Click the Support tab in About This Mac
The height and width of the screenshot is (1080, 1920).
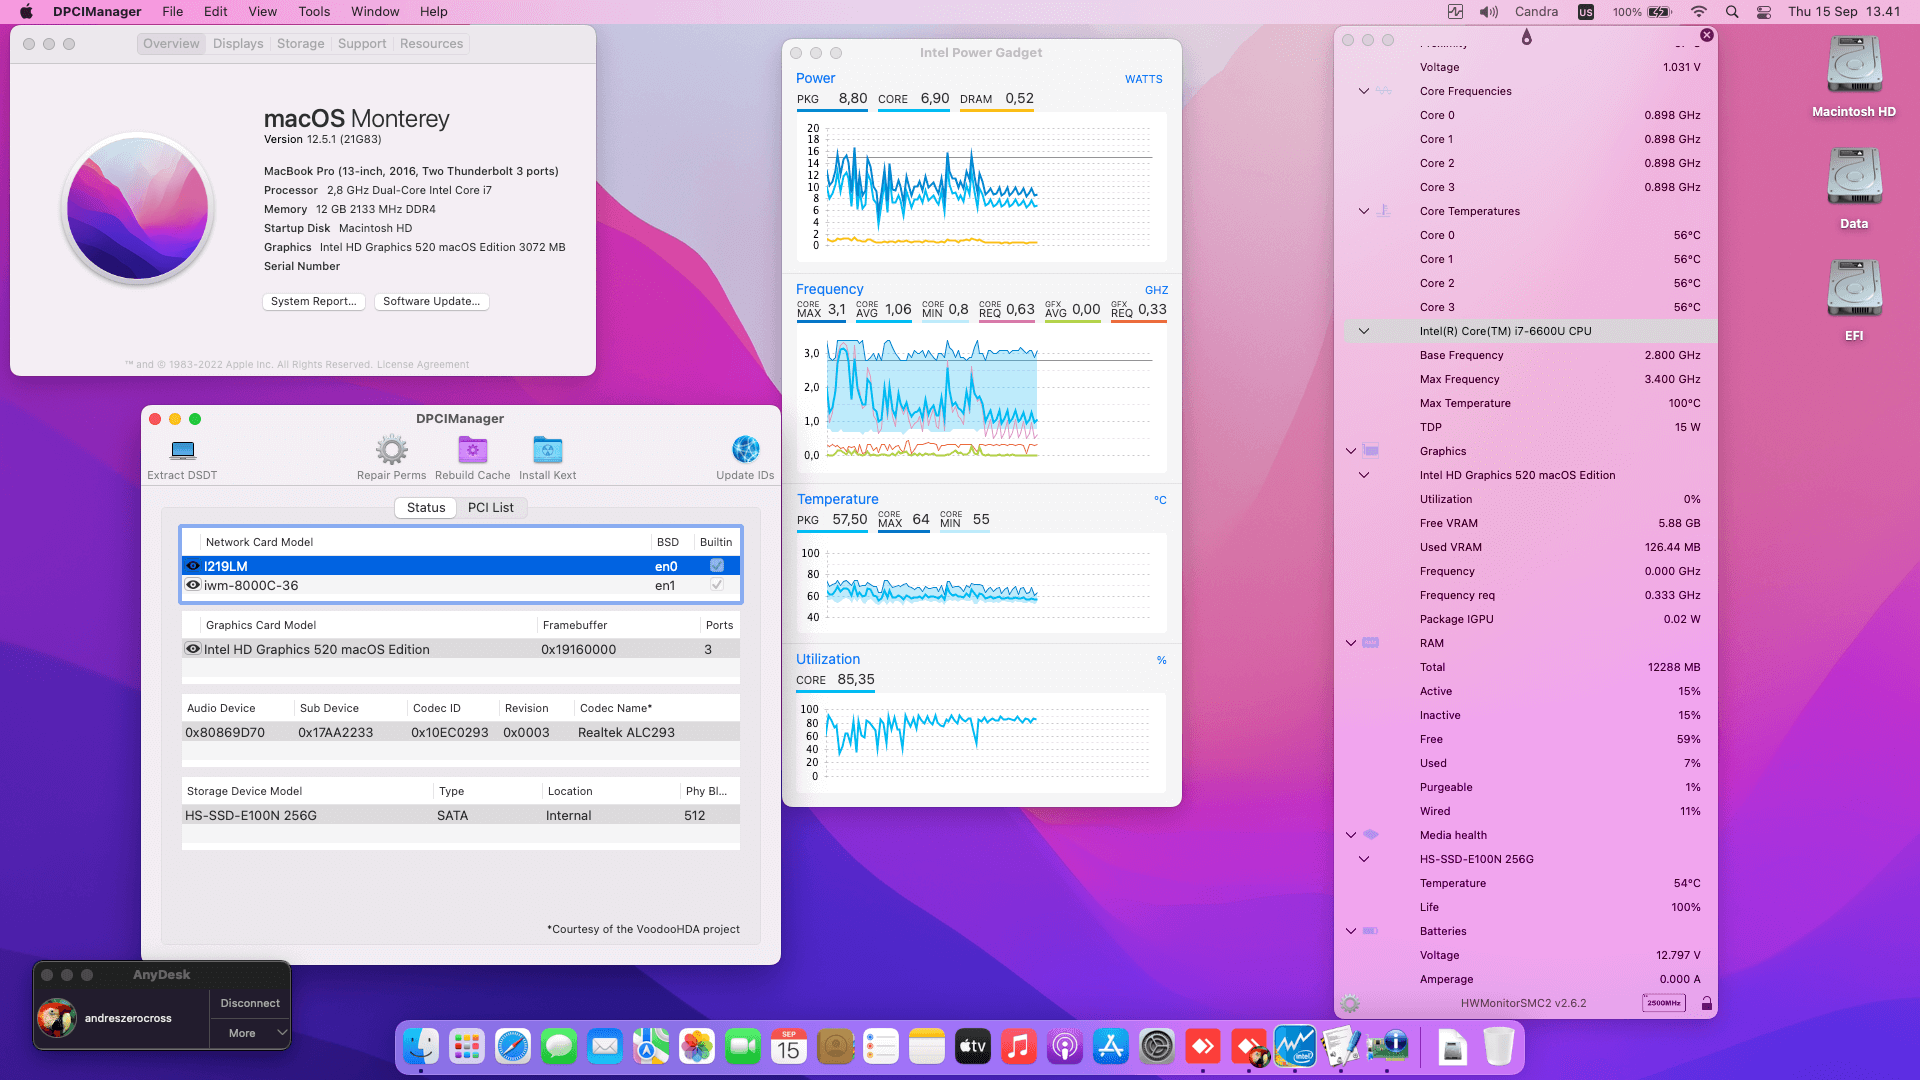pyautogui.click(x=362, y=44)
